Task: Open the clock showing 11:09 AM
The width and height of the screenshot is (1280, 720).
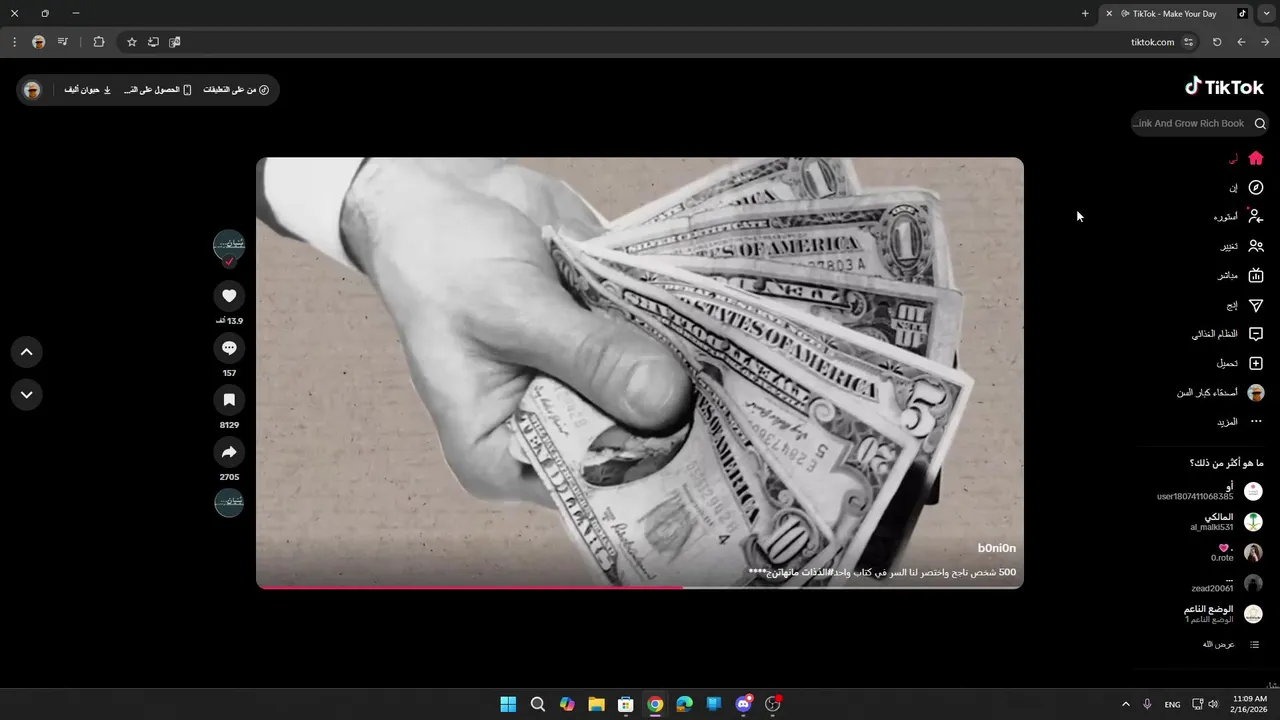Action: pos(1250,704)
